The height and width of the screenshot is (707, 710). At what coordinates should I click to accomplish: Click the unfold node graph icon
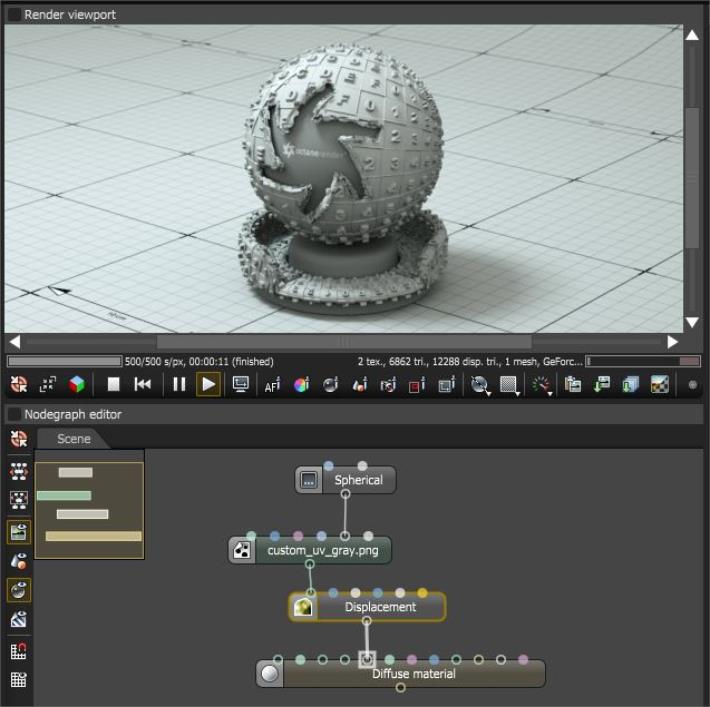click(19, 471)
